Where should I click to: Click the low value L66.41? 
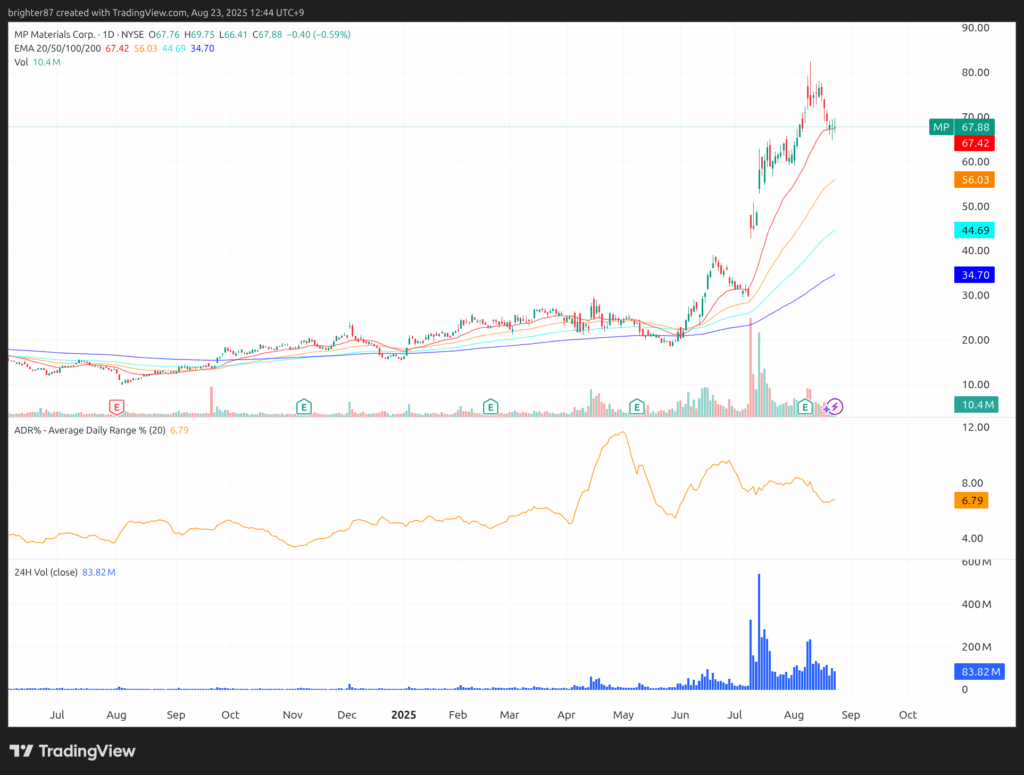pos(233,35)
